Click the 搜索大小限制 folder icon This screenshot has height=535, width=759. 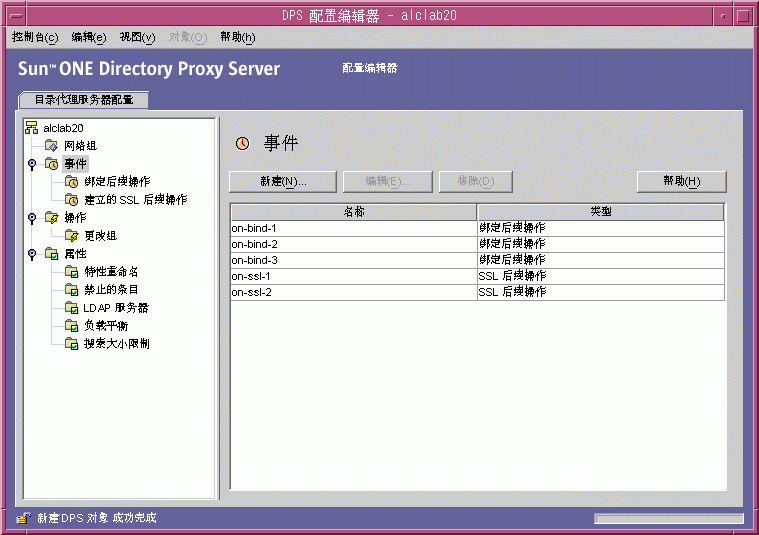(x=71, y=344)
